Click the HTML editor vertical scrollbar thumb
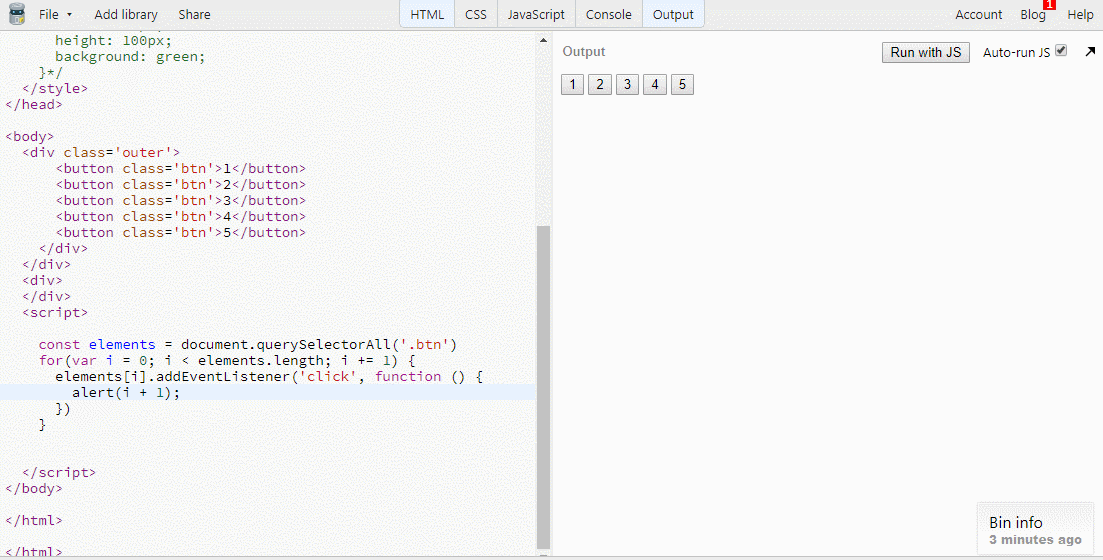Image resolution: width=1103 pixels, height=560 pixels. [543, 387]
